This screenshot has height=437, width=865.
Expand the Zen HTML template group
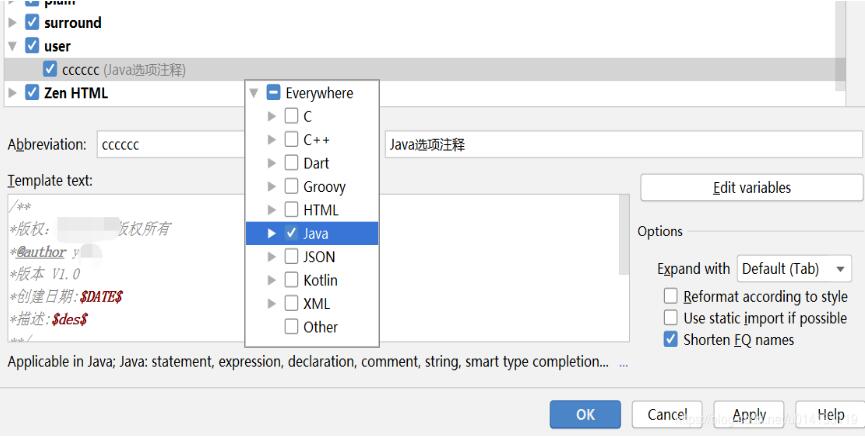coord(12,93)
